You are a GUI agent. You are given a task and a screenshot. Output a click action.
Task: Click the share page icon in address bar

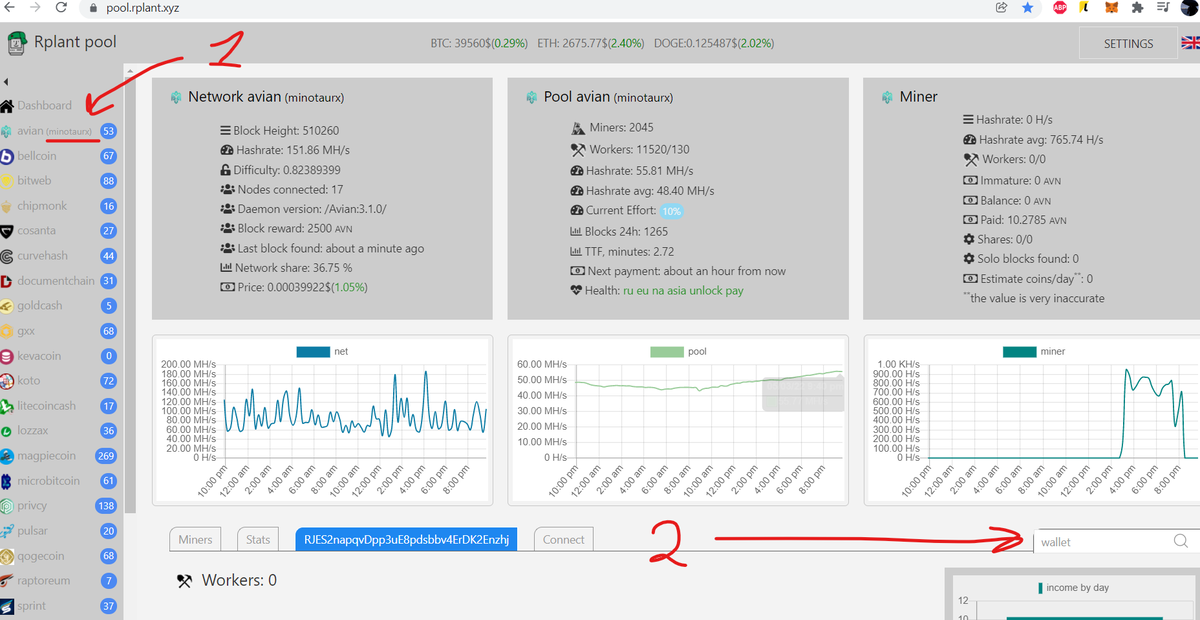pos(1001,8)
